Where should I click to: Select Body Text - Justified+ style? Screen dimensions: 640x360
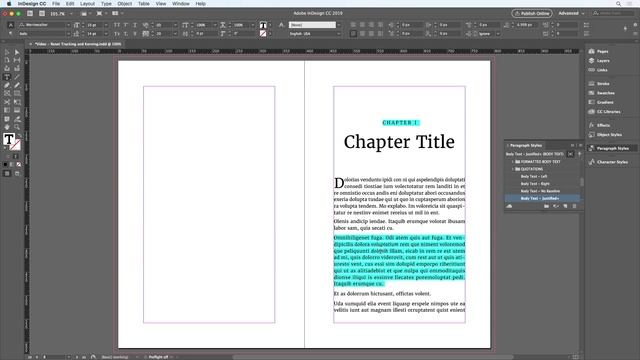click(x=542, y=198)
